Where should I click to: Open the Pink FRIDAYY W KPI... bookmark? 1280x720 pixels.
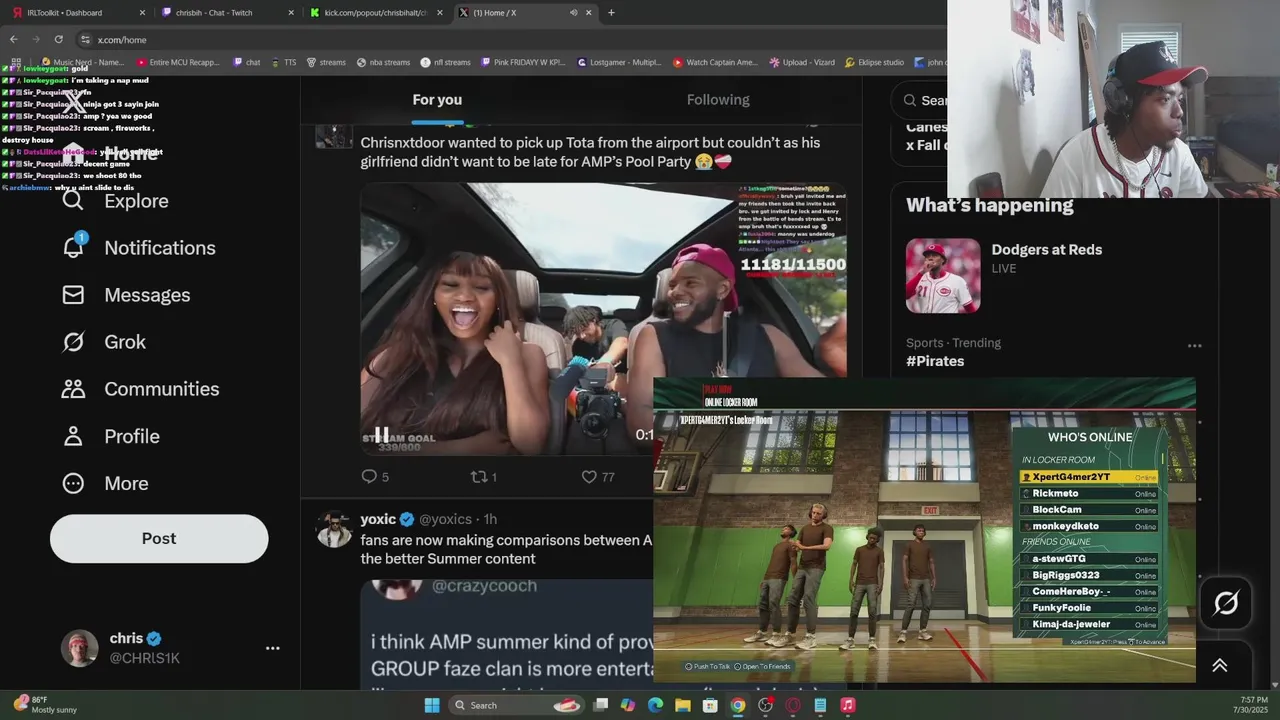(524, 62)
